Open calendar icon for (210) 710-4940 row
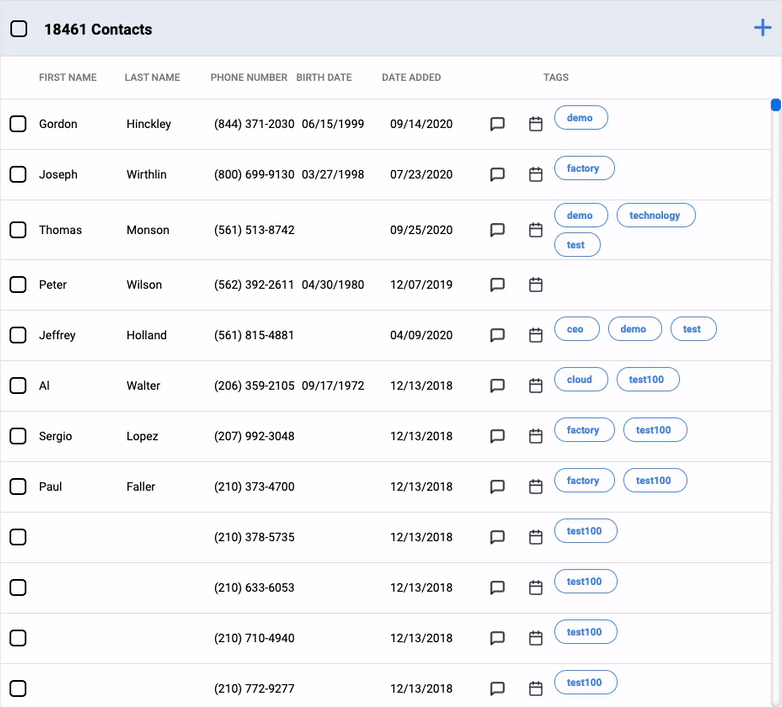 [536, 638]
